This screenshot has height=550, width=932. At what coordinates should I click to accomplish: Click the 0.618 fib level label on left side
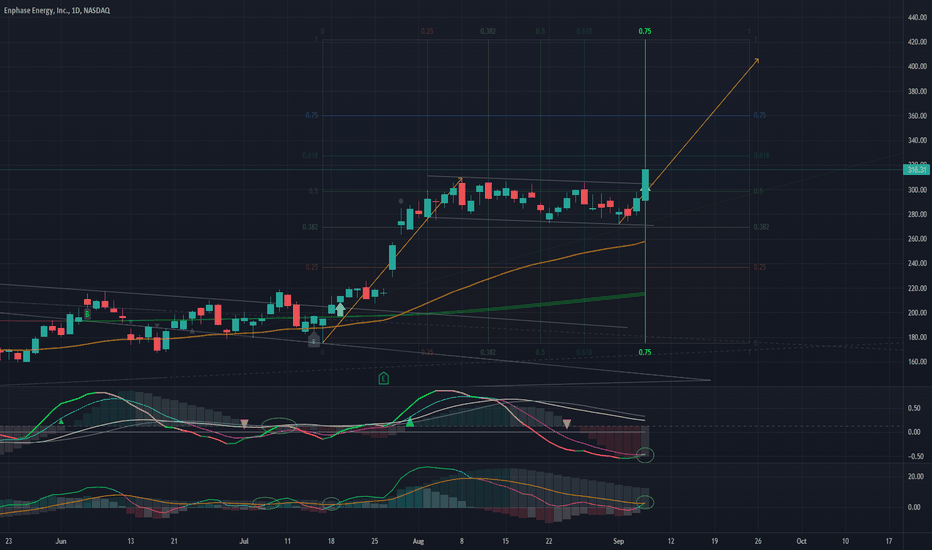point(310,155)
